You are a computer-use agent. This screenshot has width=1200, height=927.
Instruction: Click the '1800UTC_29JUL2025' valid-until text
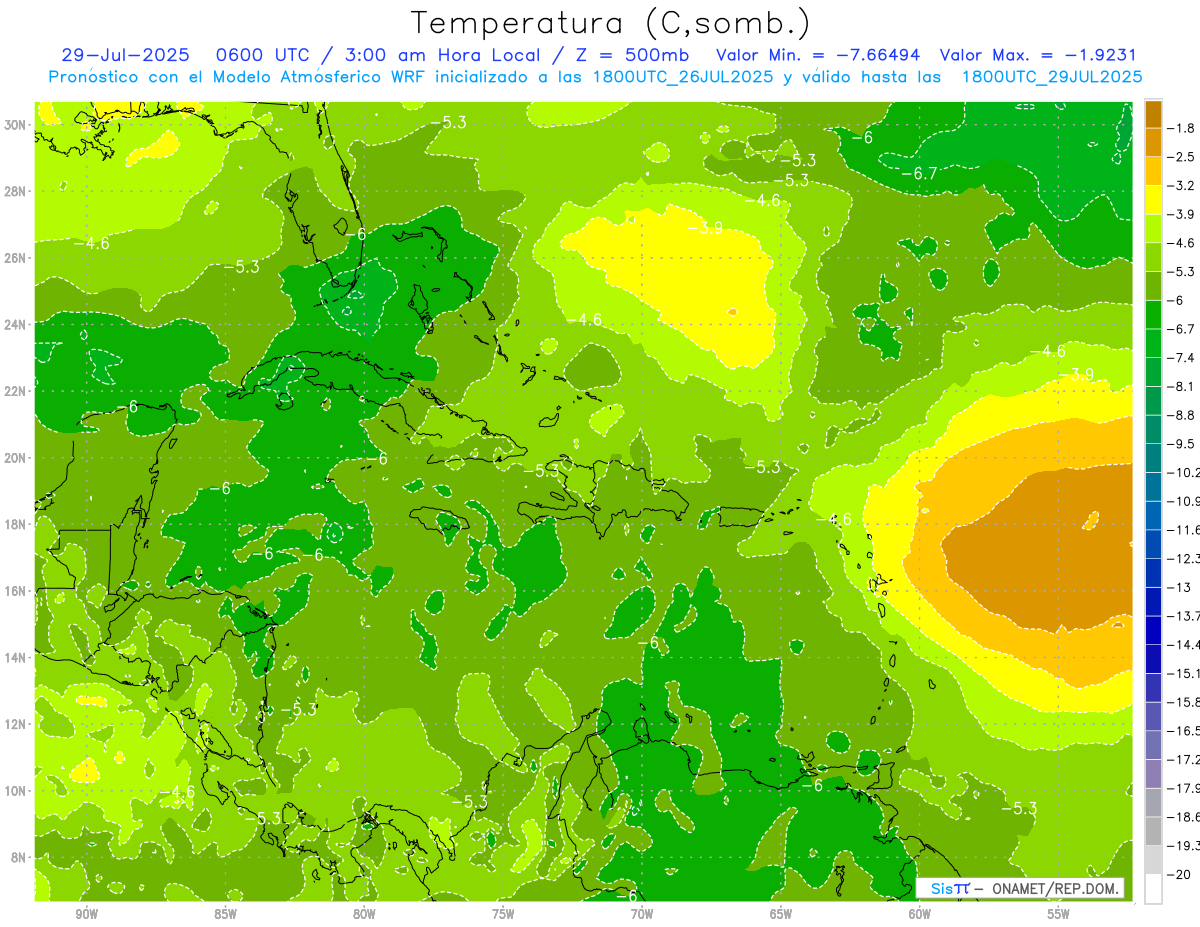point(1051,77)
